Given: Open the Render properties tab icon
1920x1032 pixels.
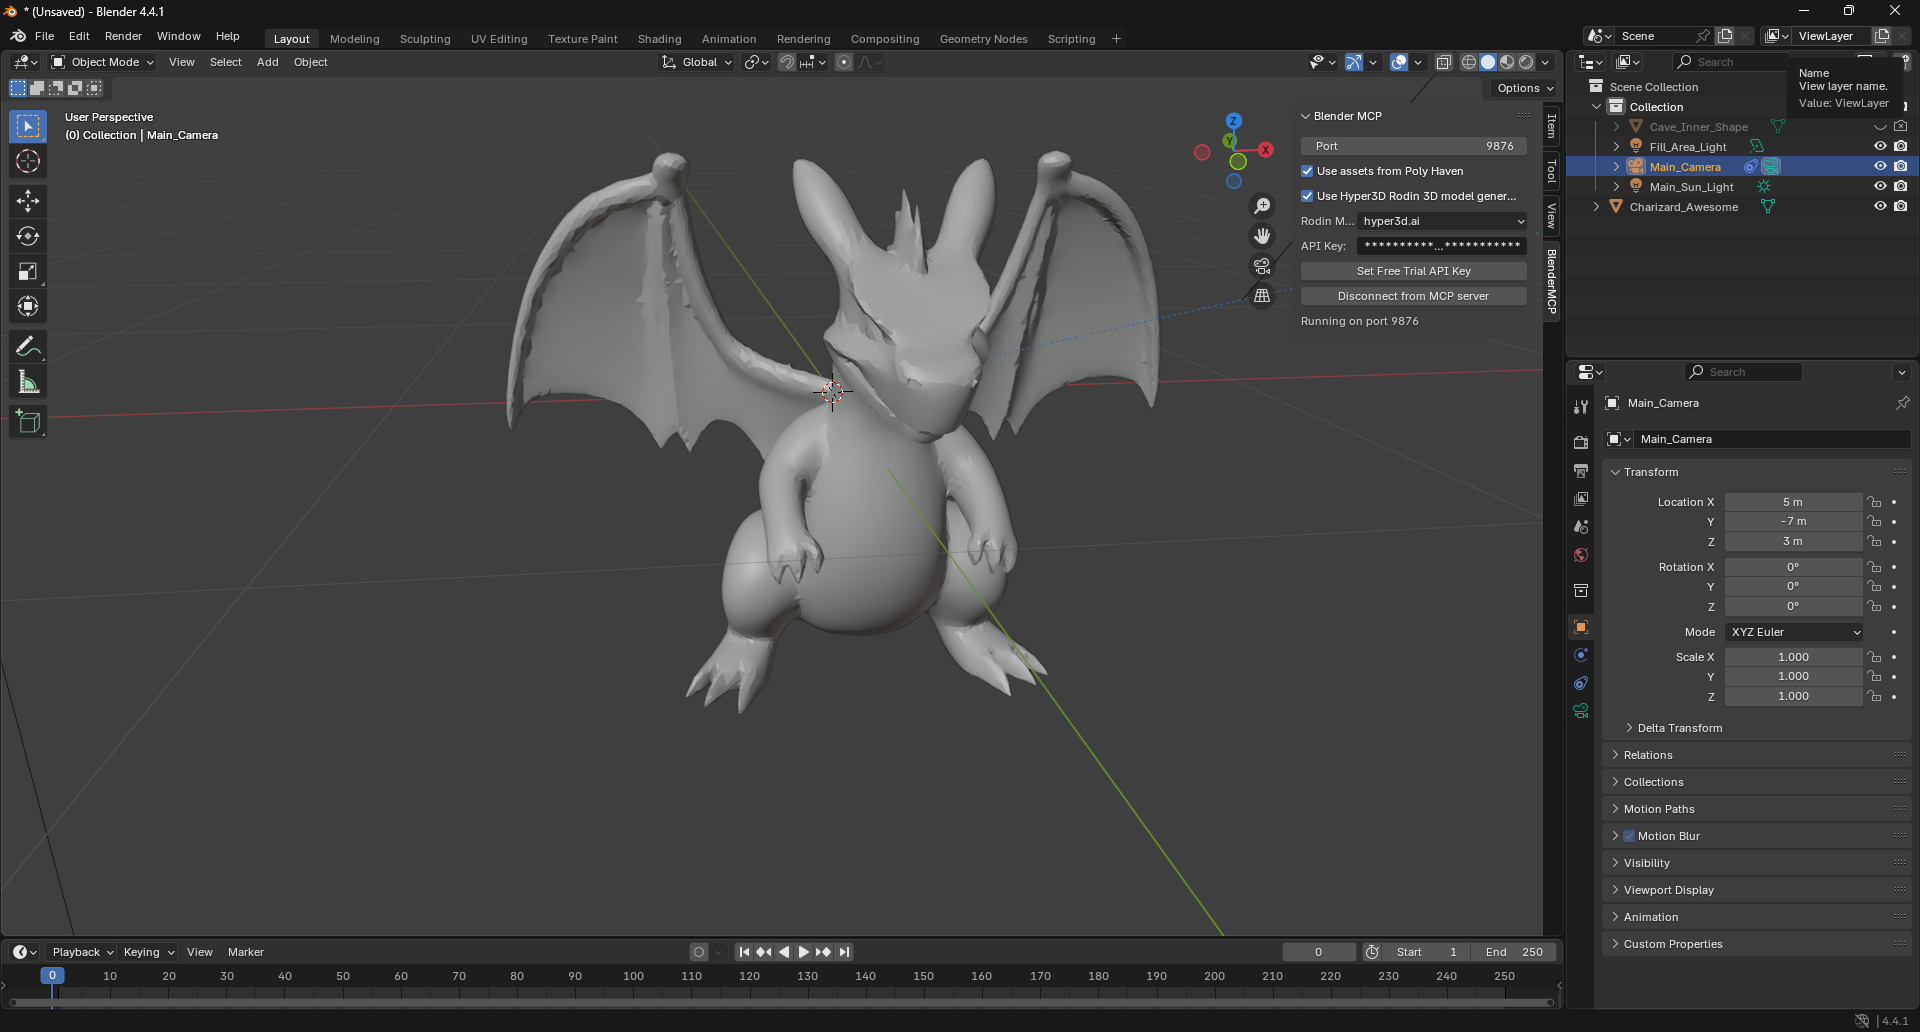Looking at the screenshot, I should click(1581, 442).
